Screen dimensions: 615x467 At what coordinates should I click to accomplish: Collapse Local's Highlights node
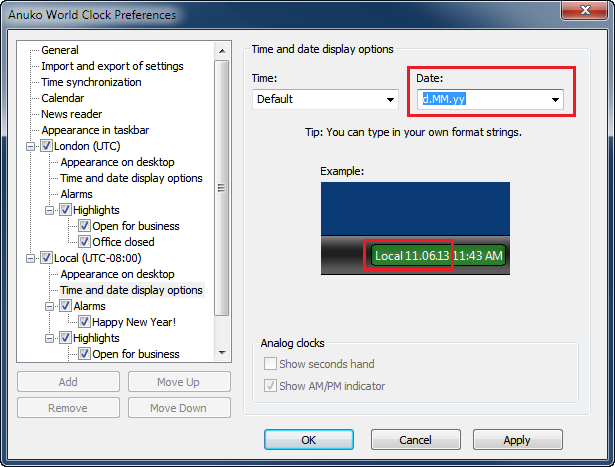[x=49, y=338]
